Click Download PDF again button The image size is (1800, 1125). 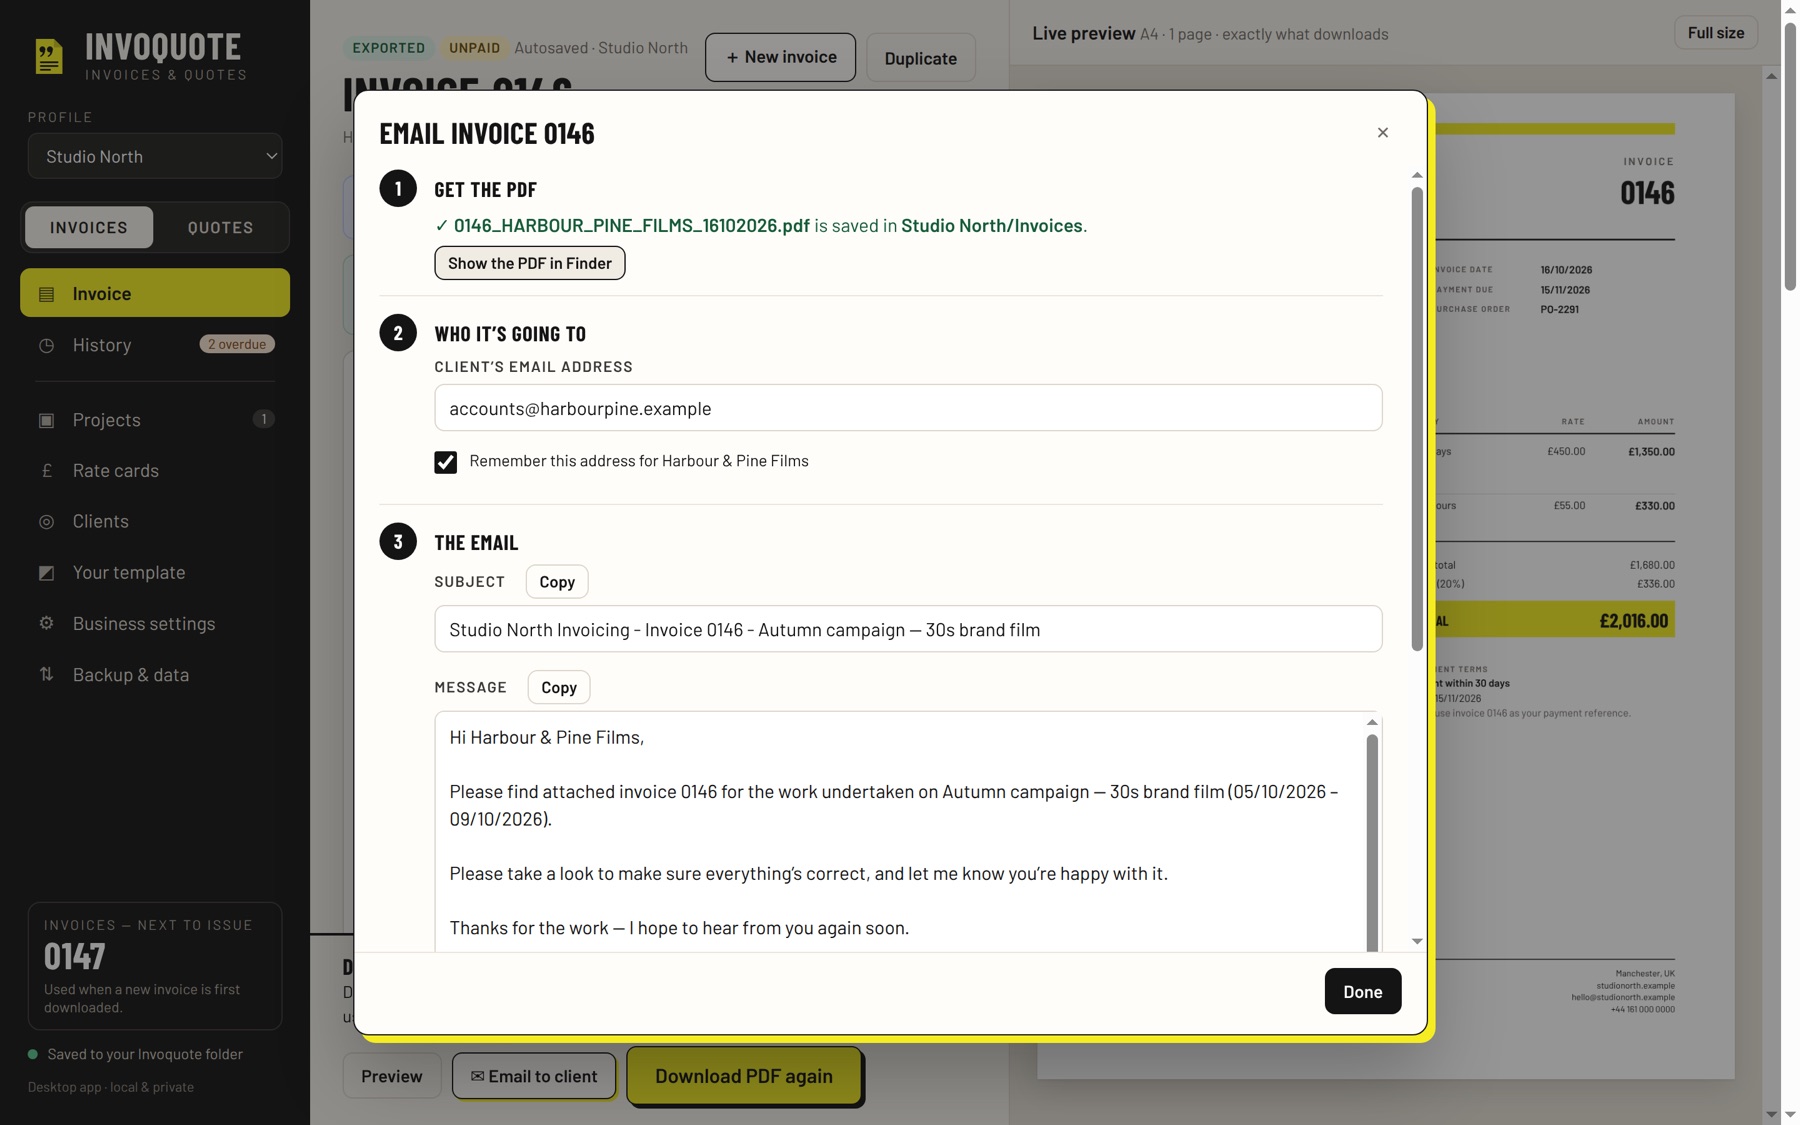coord(744,1076)
